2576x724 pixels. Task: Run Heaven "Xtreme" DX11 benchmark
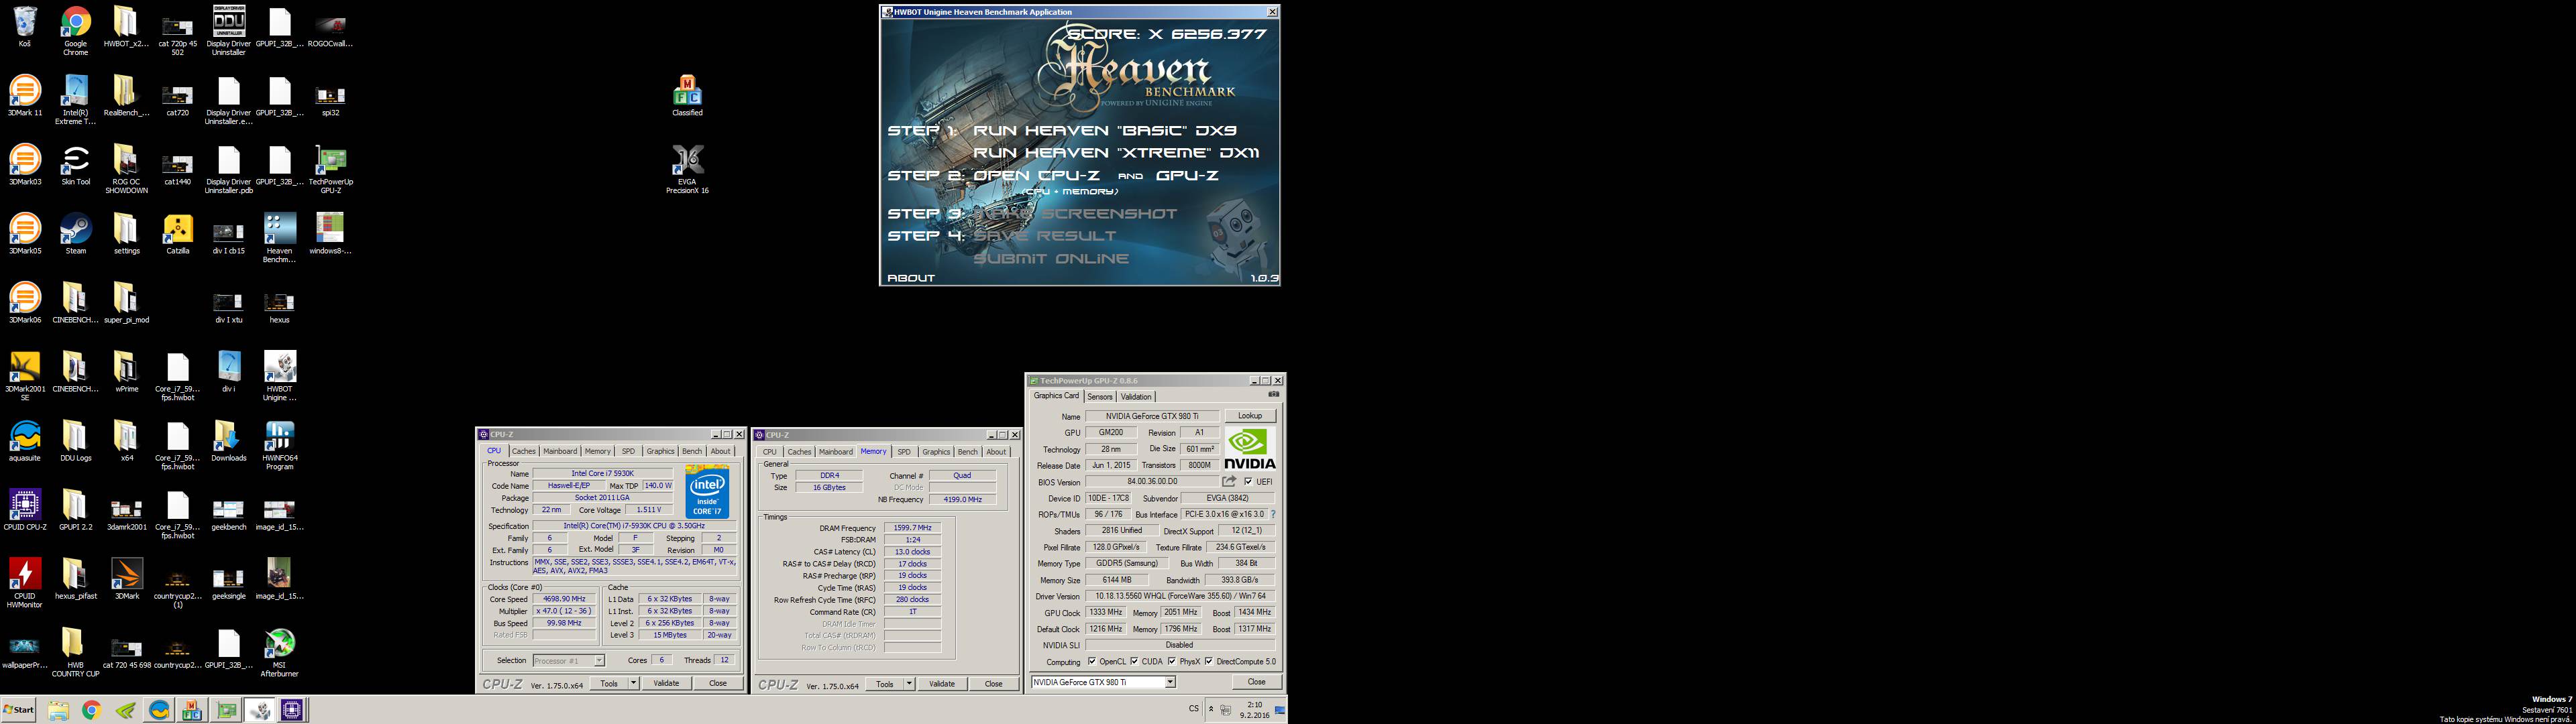[1116, 153]
